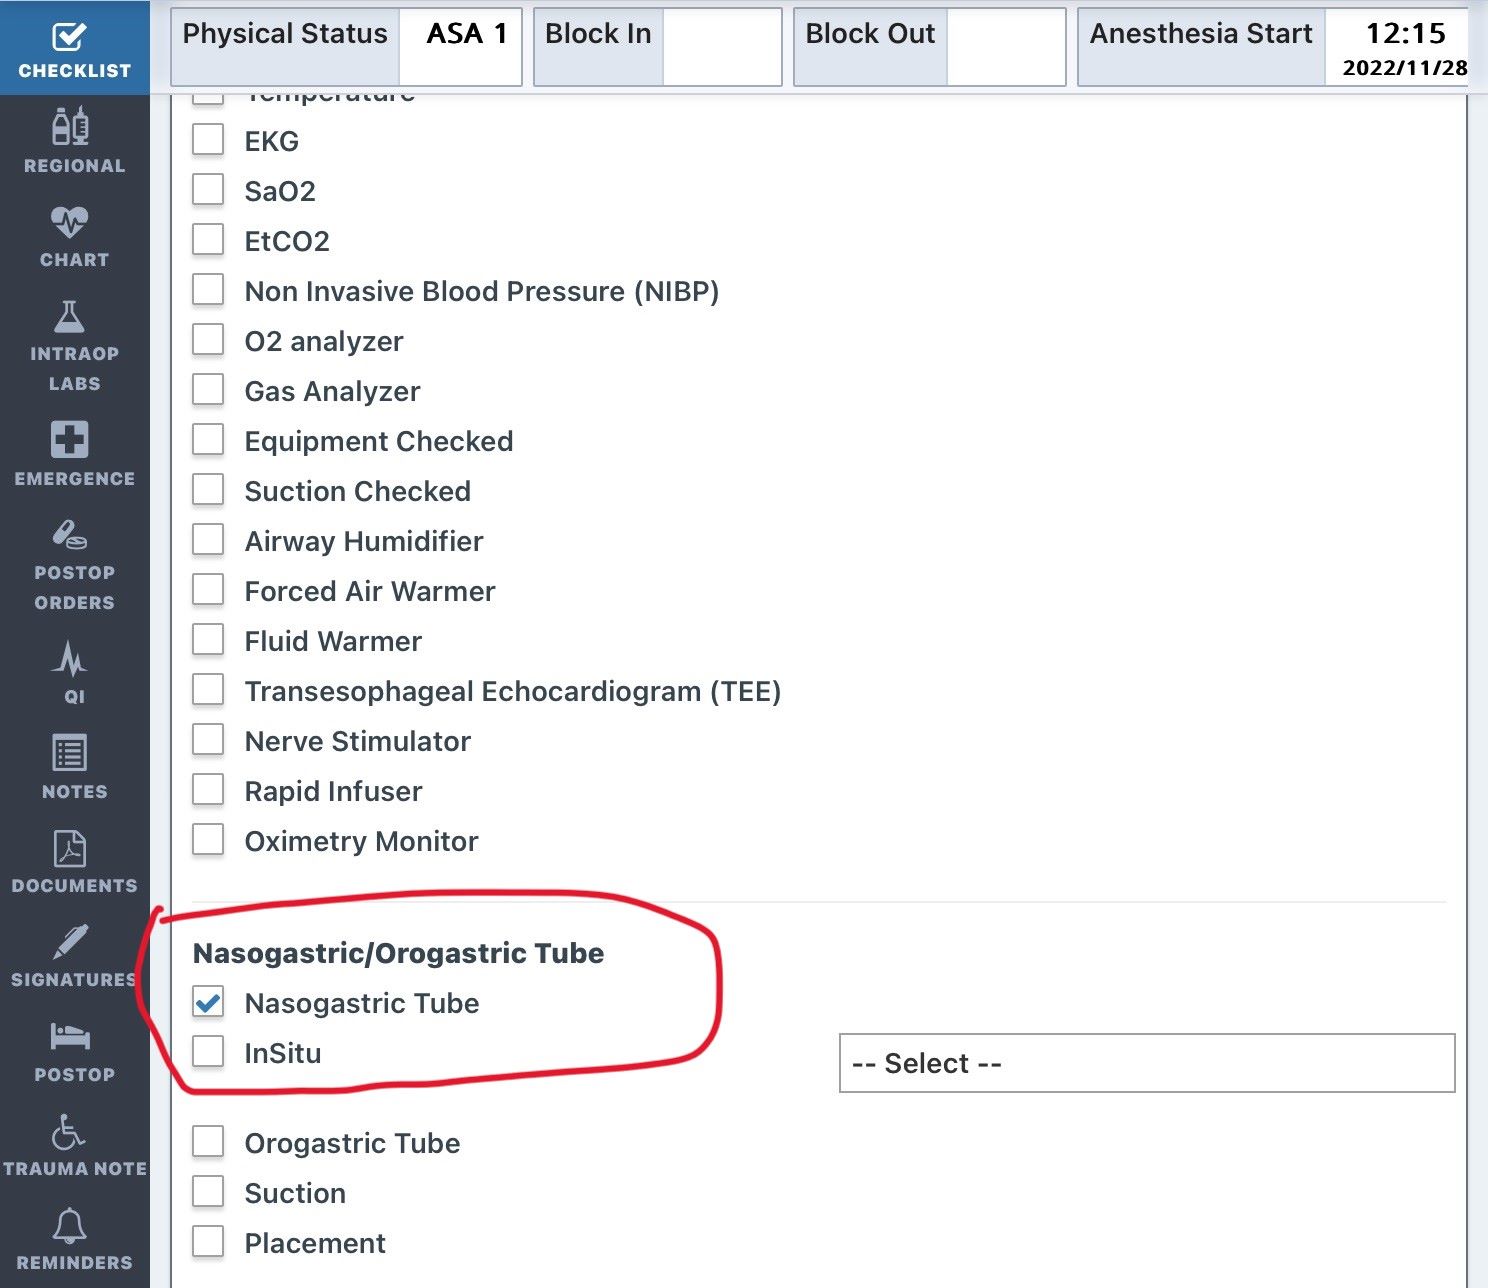Open the Intraop Labs flask icon

tap(69, 317)
